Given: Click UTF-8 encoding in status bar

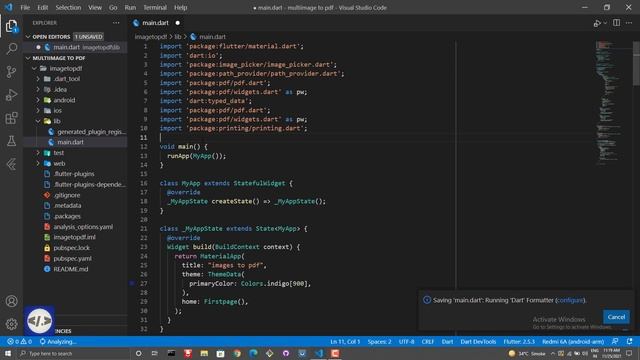Looking at the screenshot, I should (x=406, y=342).
